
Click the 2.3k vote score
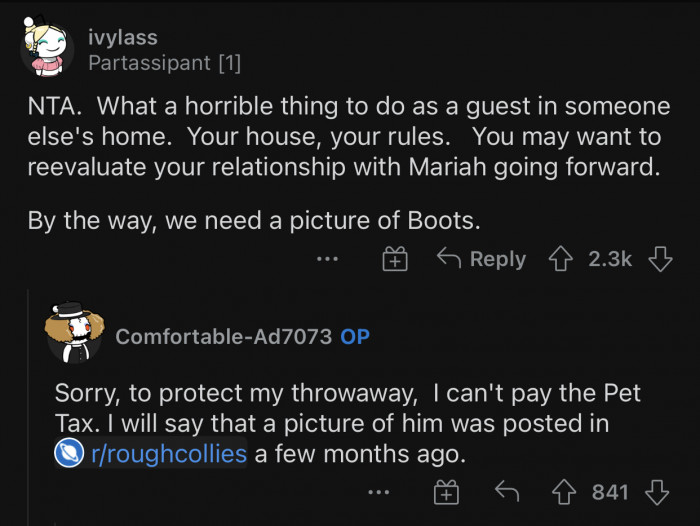610,259
